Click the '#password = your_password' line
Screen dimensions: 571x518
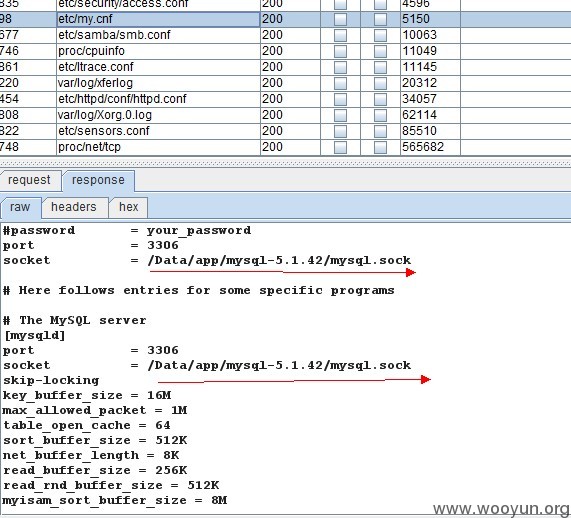pos(127,231)
